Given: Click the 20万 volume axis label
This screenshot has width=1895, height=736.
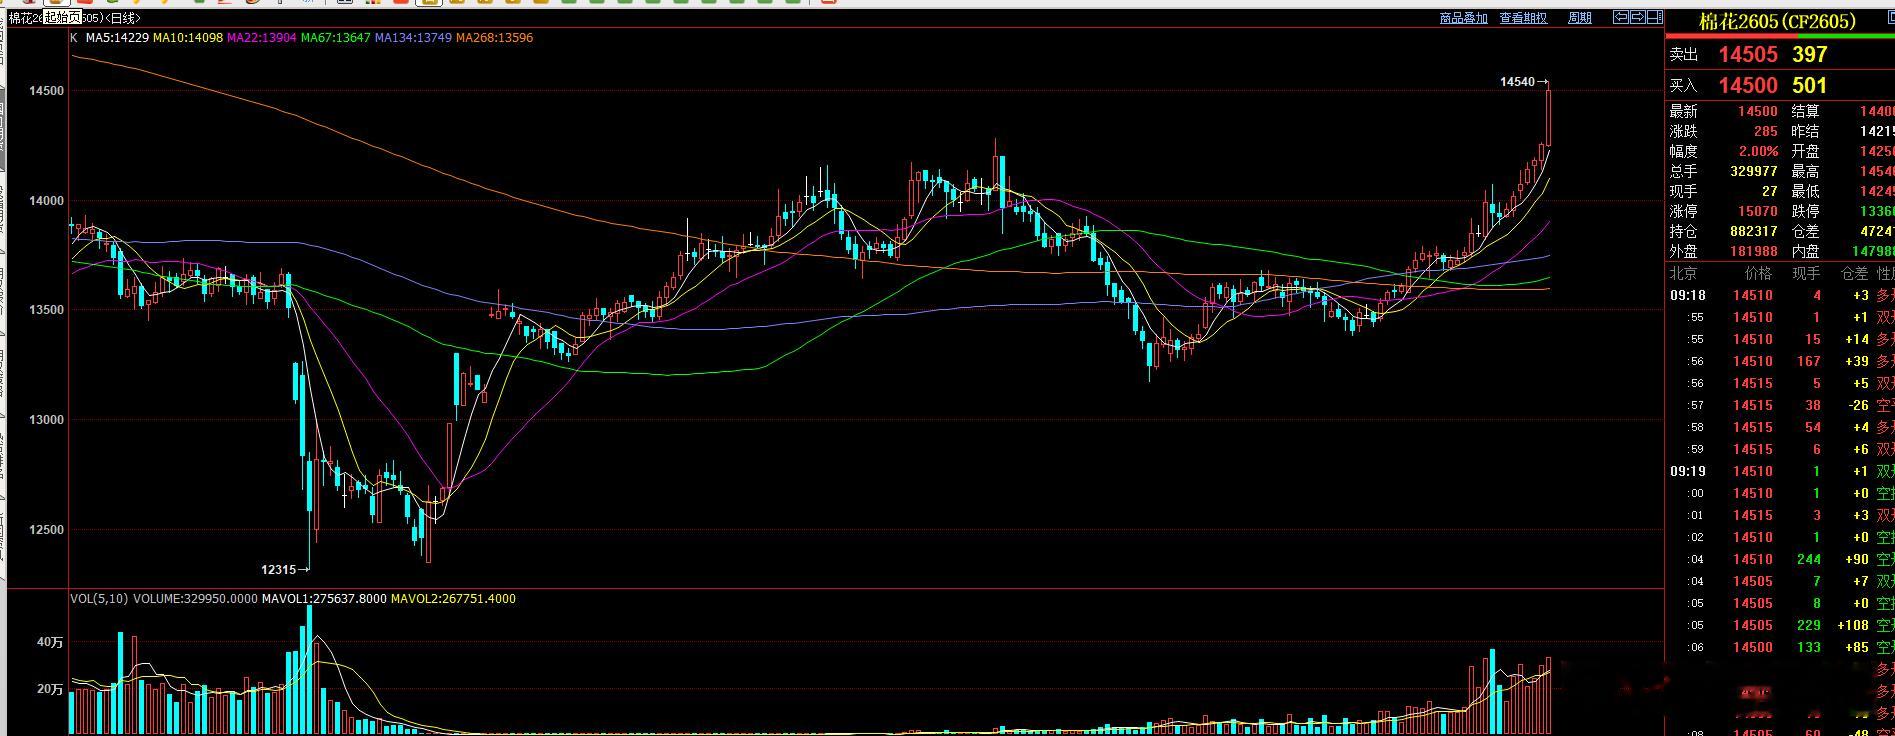Looking at the screenshot, I should tap(50, 689).
